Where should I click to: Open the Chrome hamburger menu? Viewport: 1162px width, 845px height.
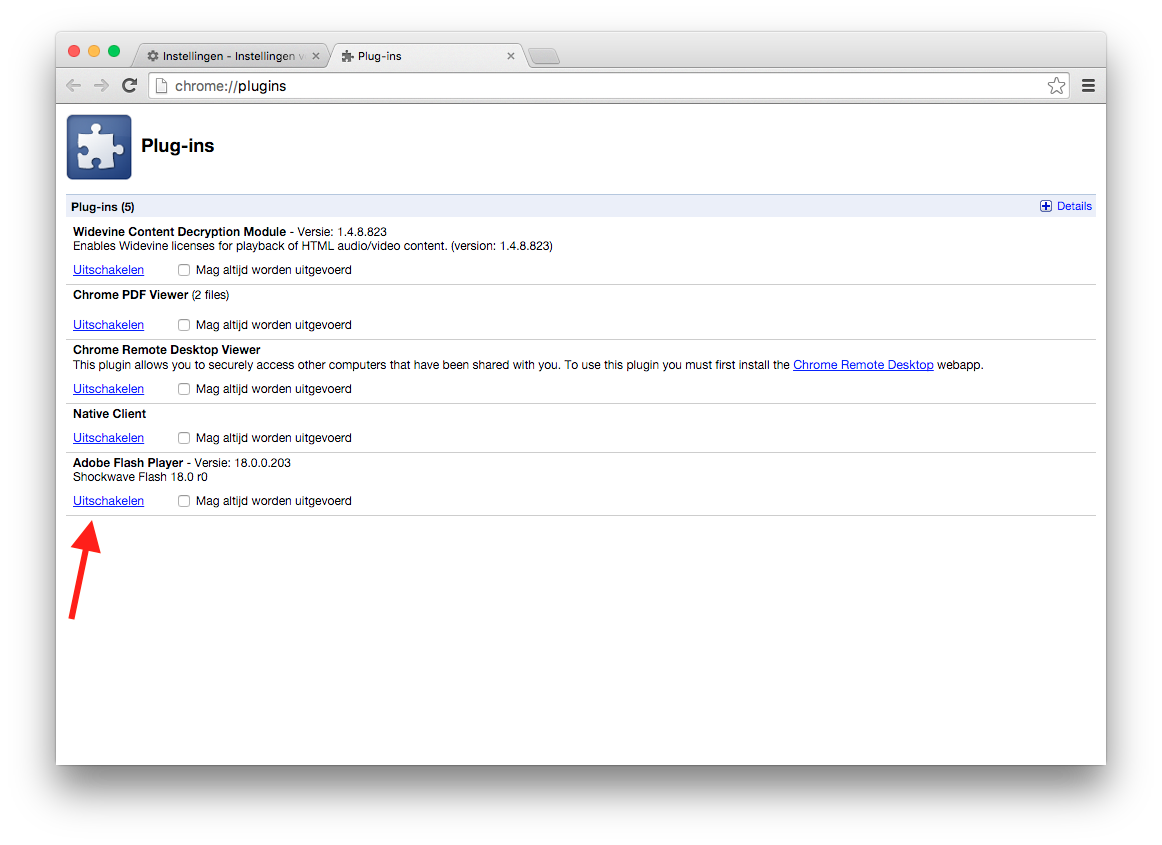pos(1089,86)
